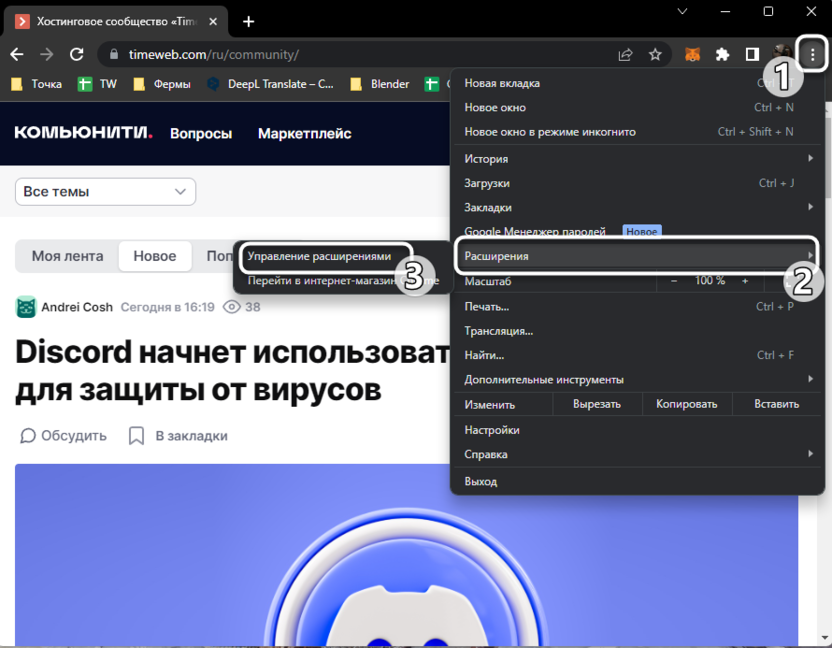Choose Управление расширениями

(x=327, y=256)
